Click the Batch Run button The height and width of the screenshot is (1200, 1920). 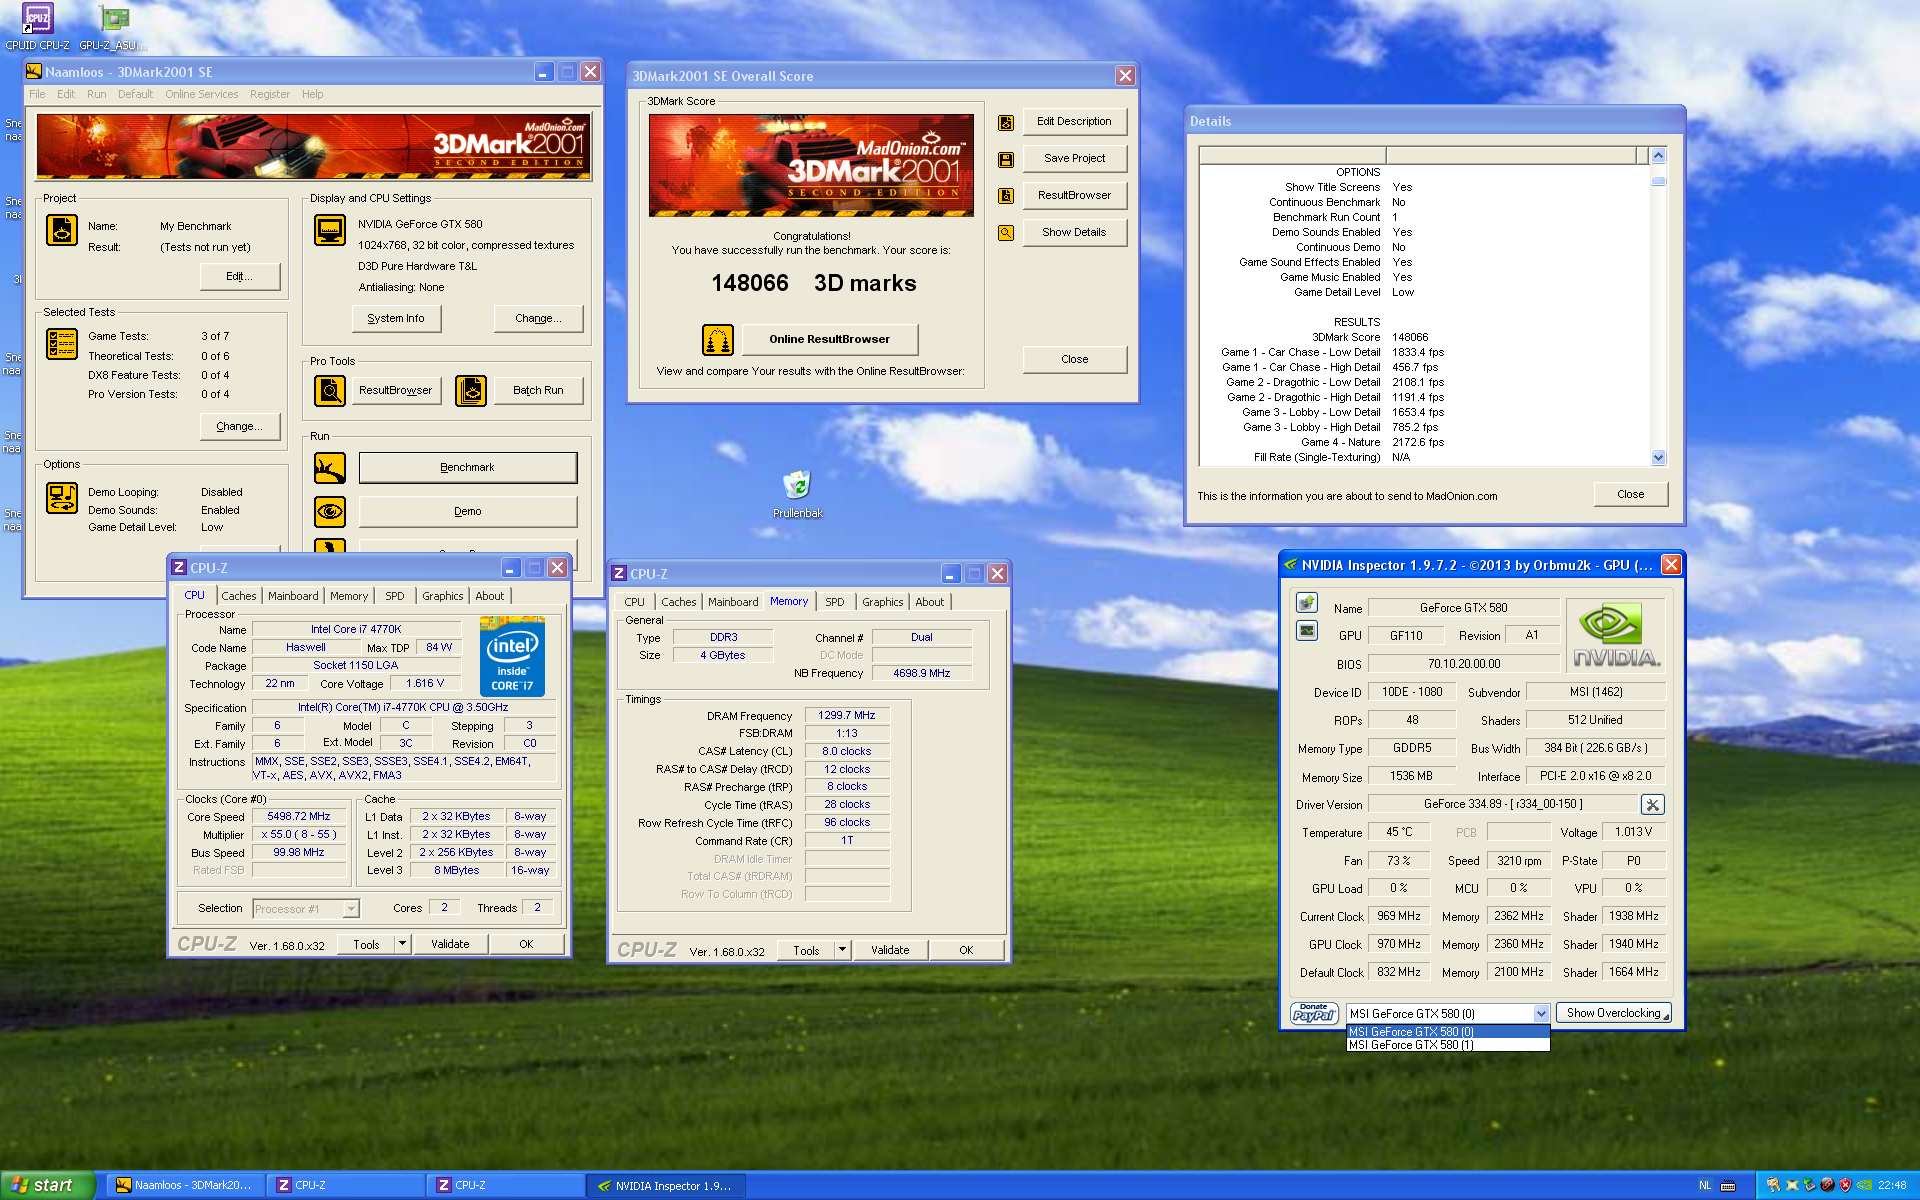click(538, 390)
